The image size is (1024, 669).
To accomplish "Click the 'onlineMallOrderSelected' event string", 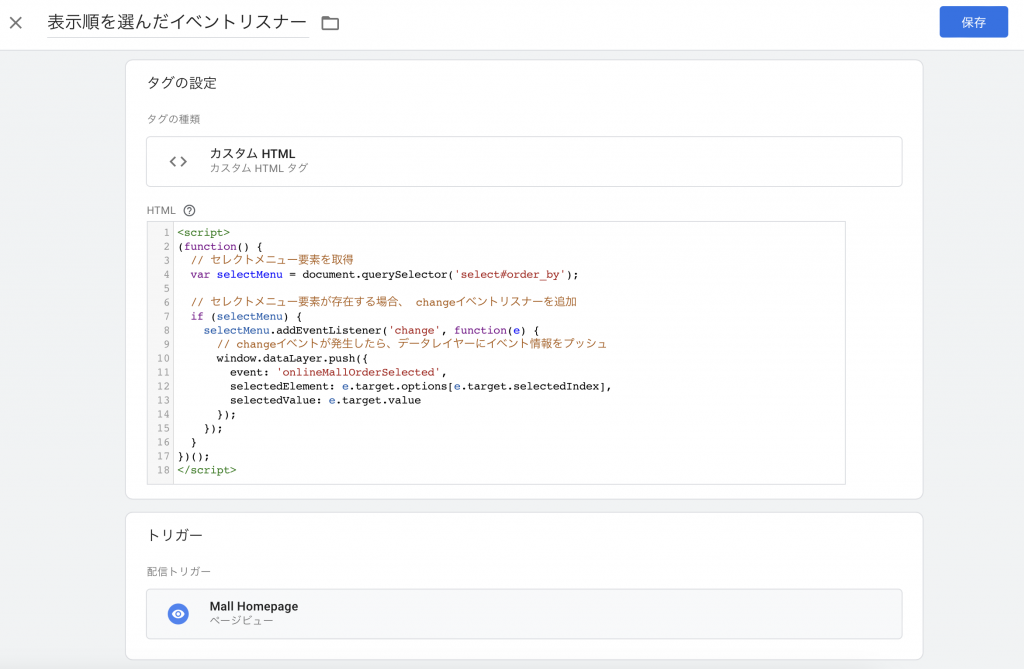I will (x=358, y=372).
